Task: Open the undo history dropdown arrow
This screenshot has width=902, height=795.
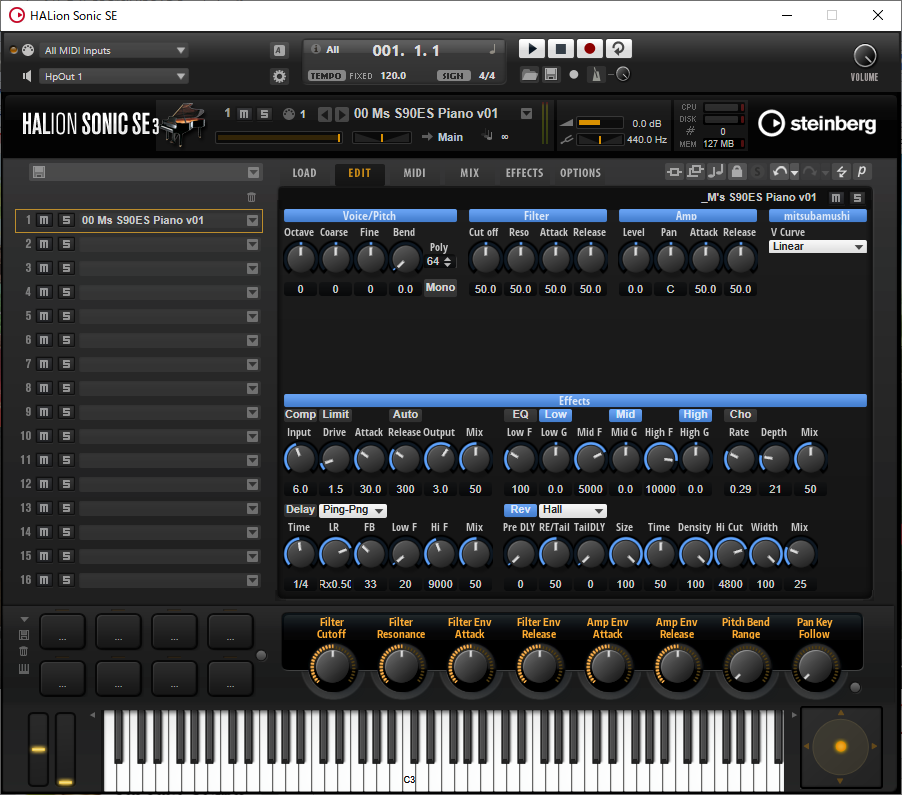Action: [x=794, y=173]
